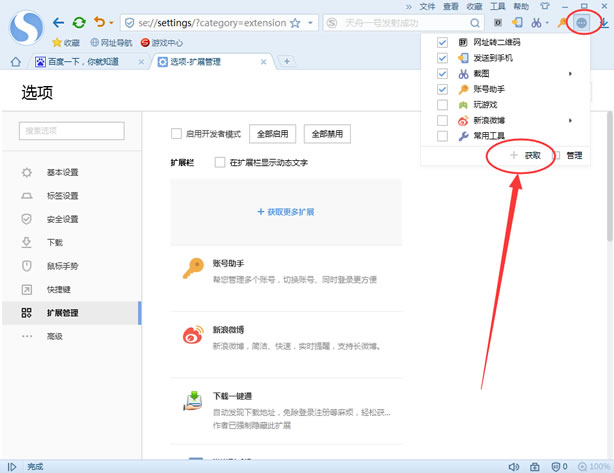Click the home icon left of the tabs
614x473 pixels.
coord(16,61)
